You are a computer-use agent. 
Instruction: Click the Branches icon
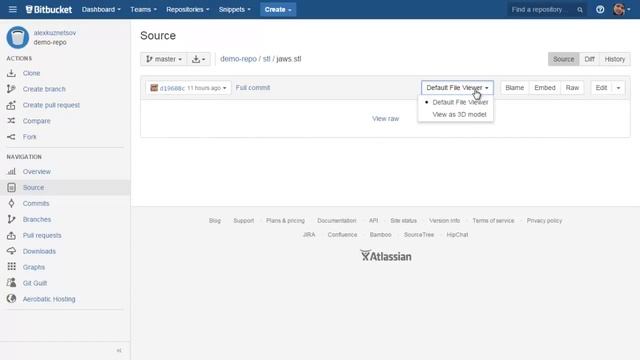11,219
